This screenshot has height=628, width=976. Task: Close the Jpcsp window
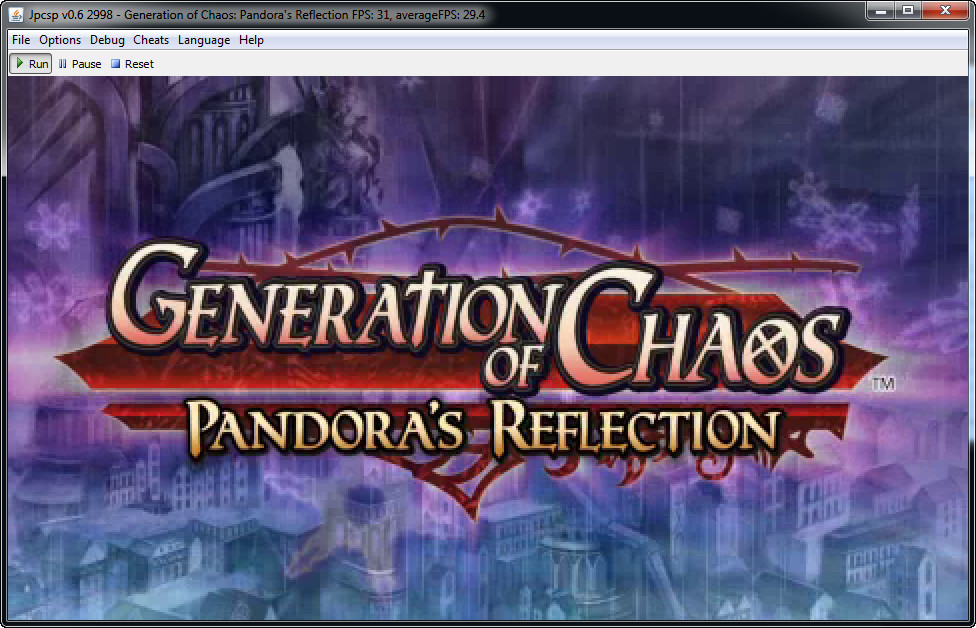click(945, 11)
